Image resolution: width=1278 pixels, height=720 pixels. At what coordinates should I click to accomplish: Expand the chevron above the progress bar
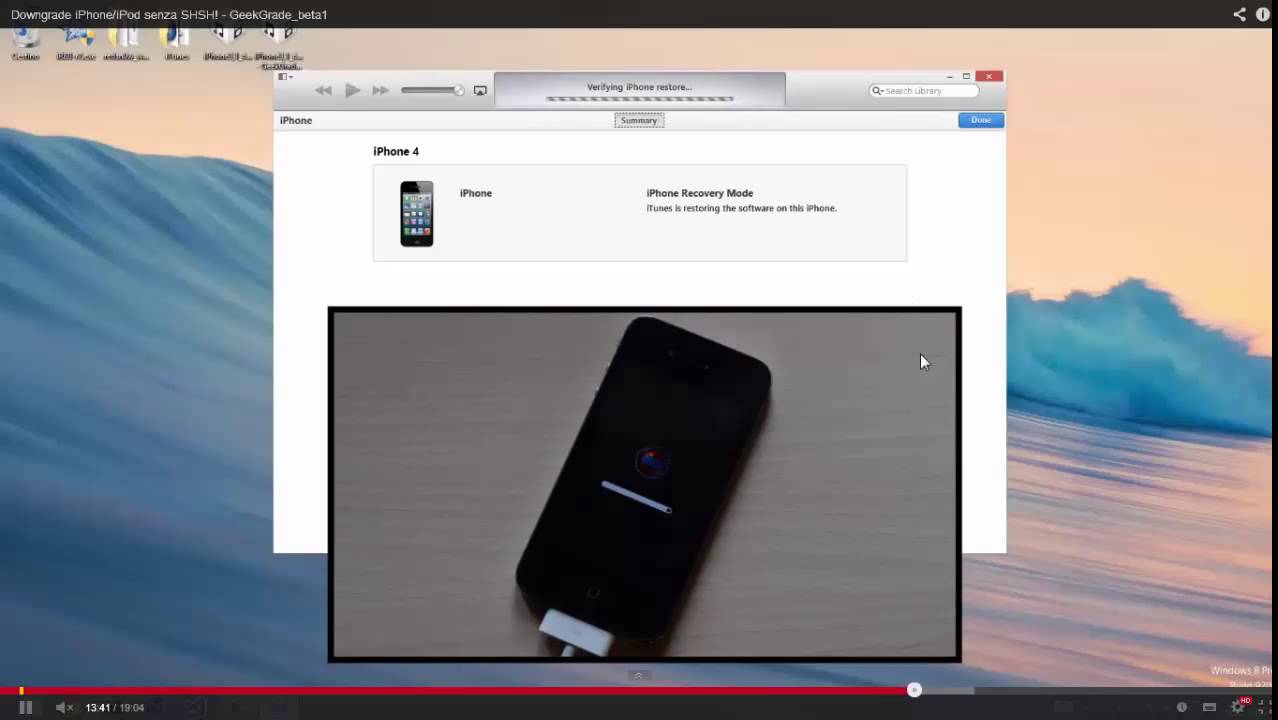tap(638, 676)
